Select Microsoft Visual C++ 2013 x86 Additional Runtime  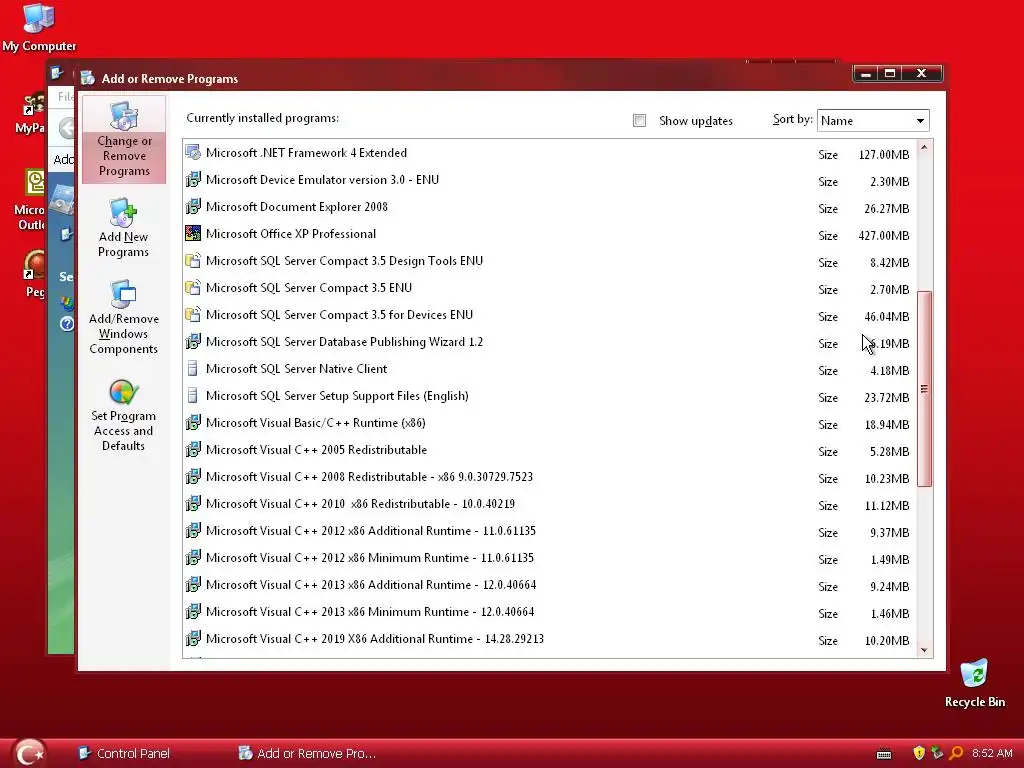click(x=550, y=585)
